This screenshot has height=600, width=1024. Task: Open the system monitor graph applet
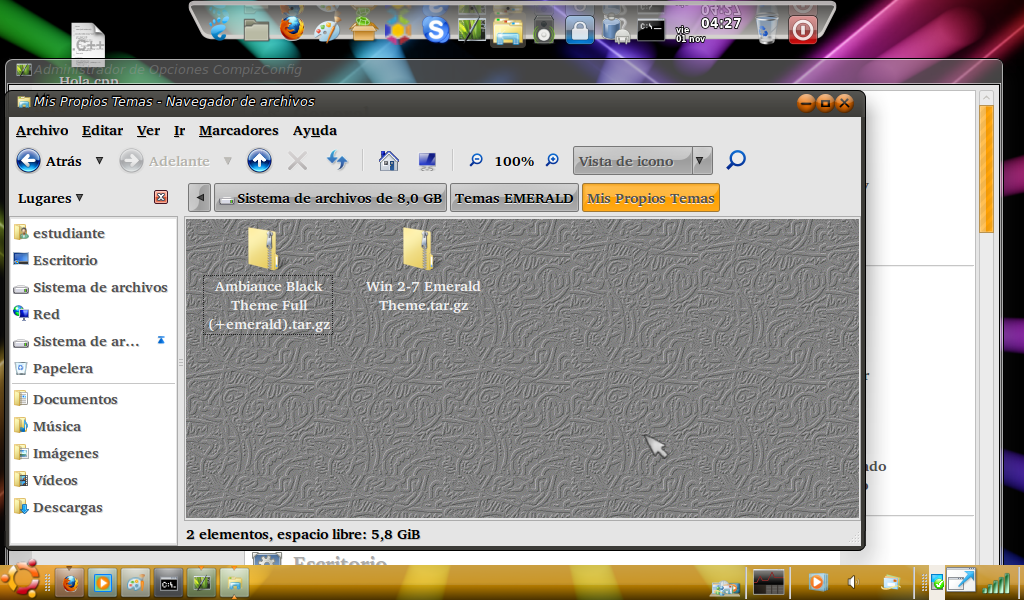click(768, 582)
